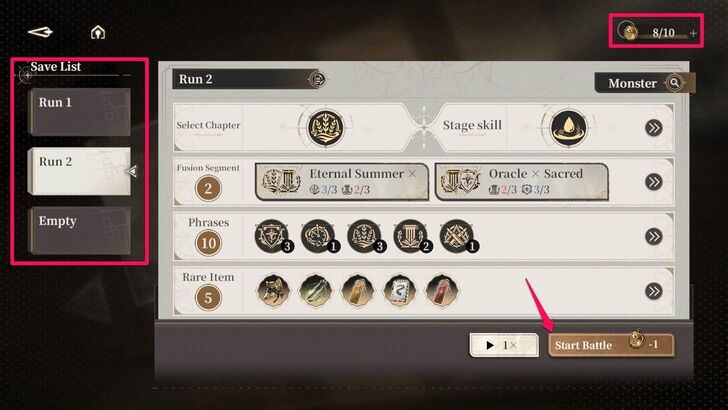Select the Empty save slot
The height and width of the screenshot is (410, 728).
point(79,231)
